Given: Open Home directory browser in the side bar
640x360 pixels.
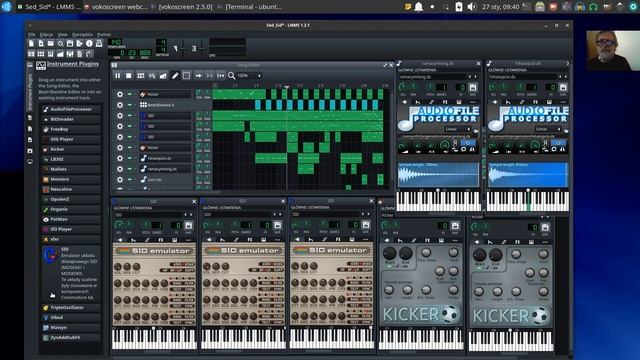Looking at the screenshot, I should click(x=30, y=151).
